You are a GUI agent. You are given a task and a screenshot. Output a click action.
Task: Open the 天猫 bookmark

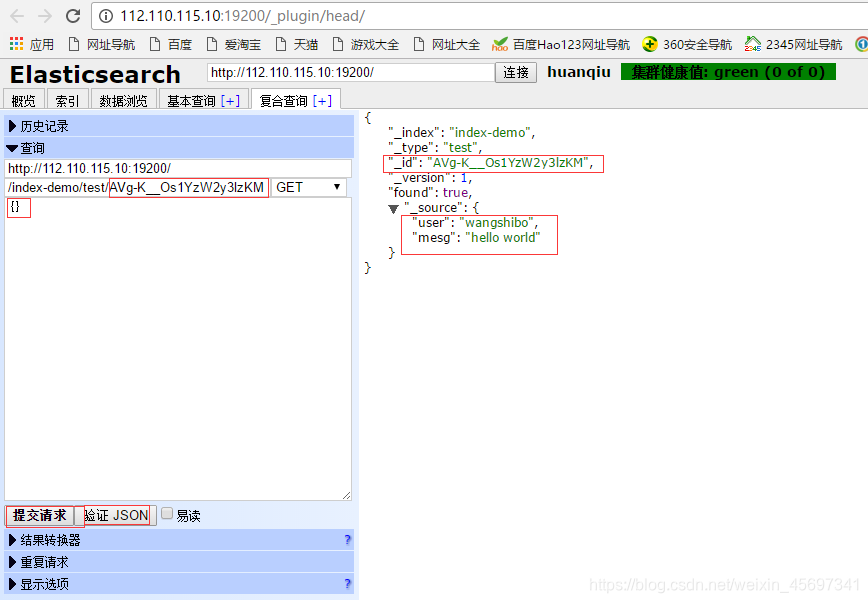tap(297, 44)
